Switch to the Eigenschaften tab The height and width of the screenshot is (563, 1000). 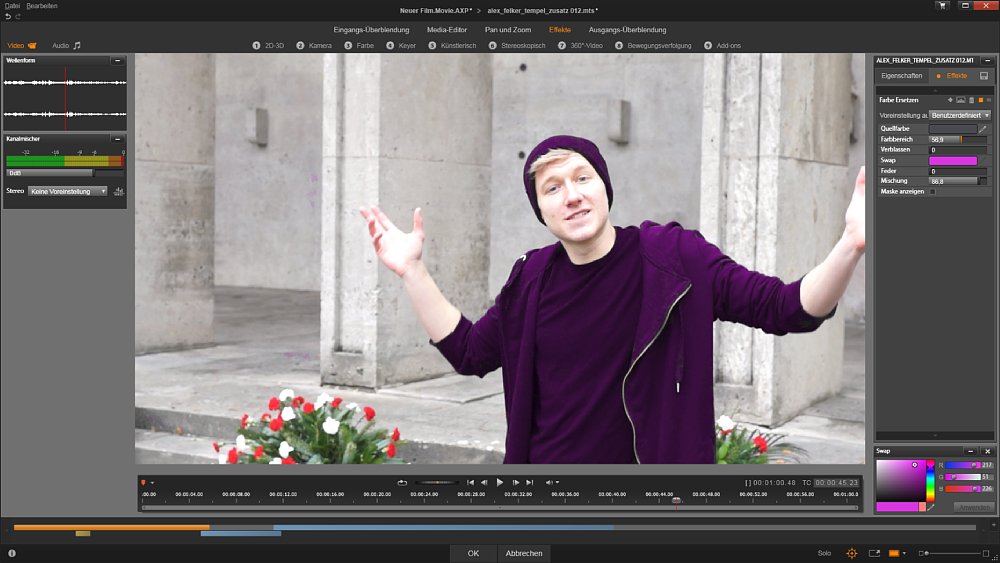pyautogui.click(x=901, y=76)
